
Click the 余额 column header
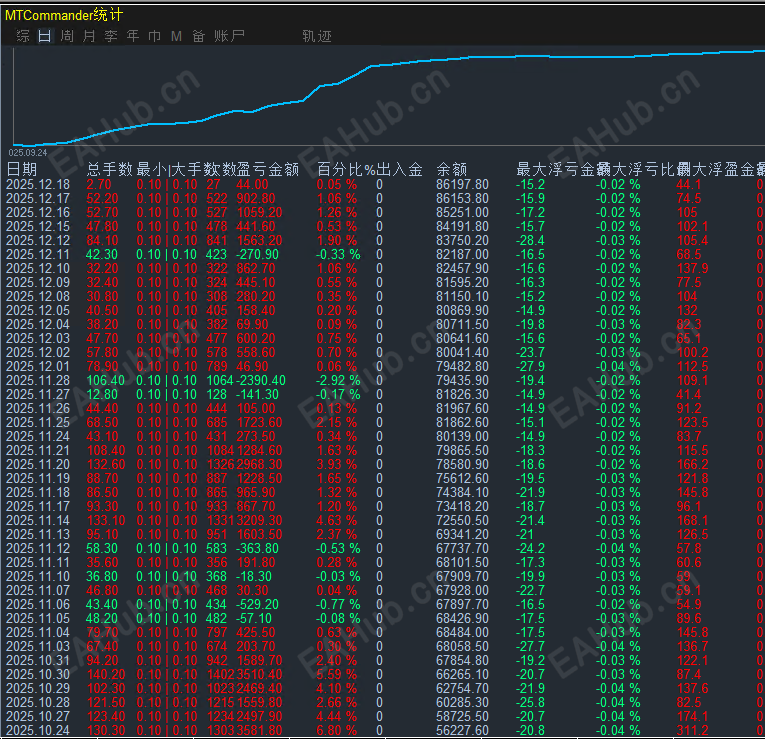click(x=452, y=169)
